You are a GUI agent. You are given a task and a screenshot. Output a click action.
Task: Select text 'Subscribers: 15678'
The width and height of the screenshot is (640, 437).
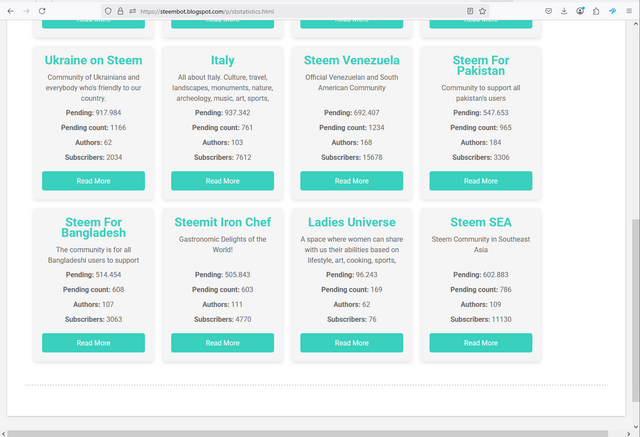coord(352,157)
